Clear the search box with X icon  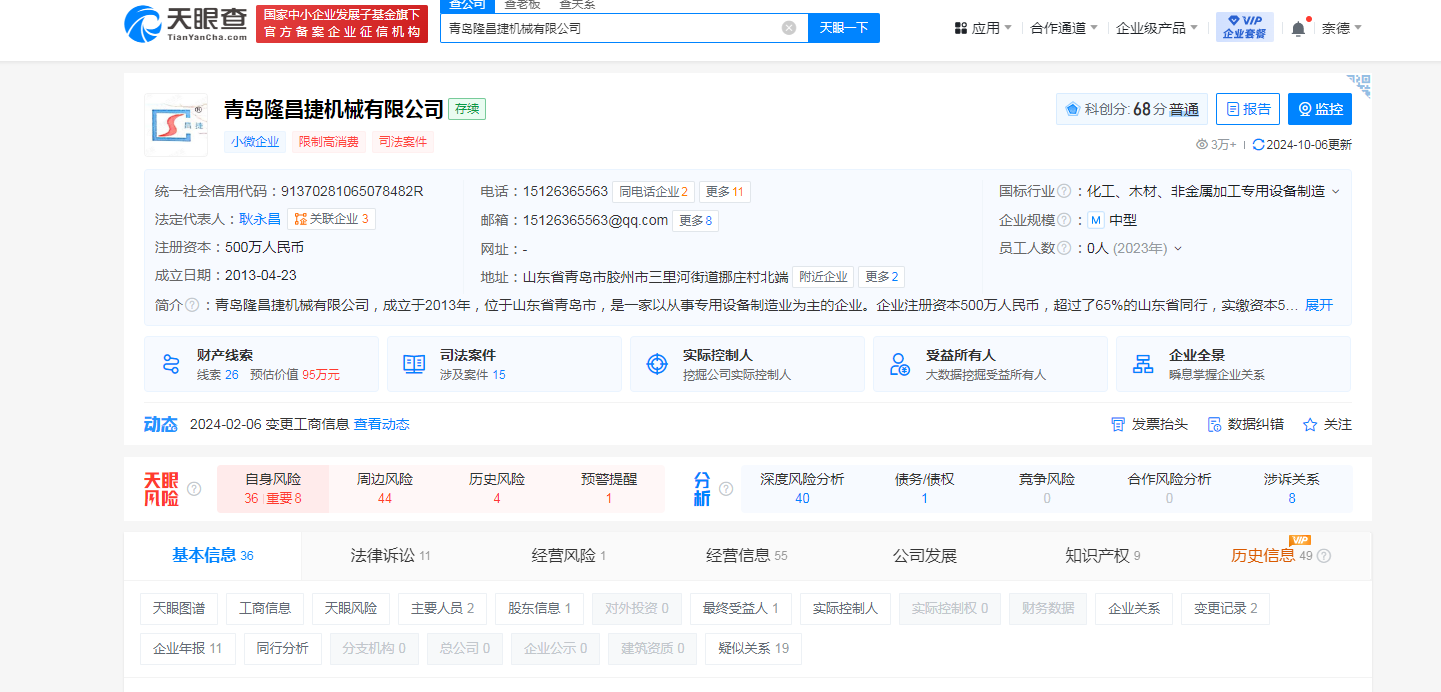(x=789, y=28)
